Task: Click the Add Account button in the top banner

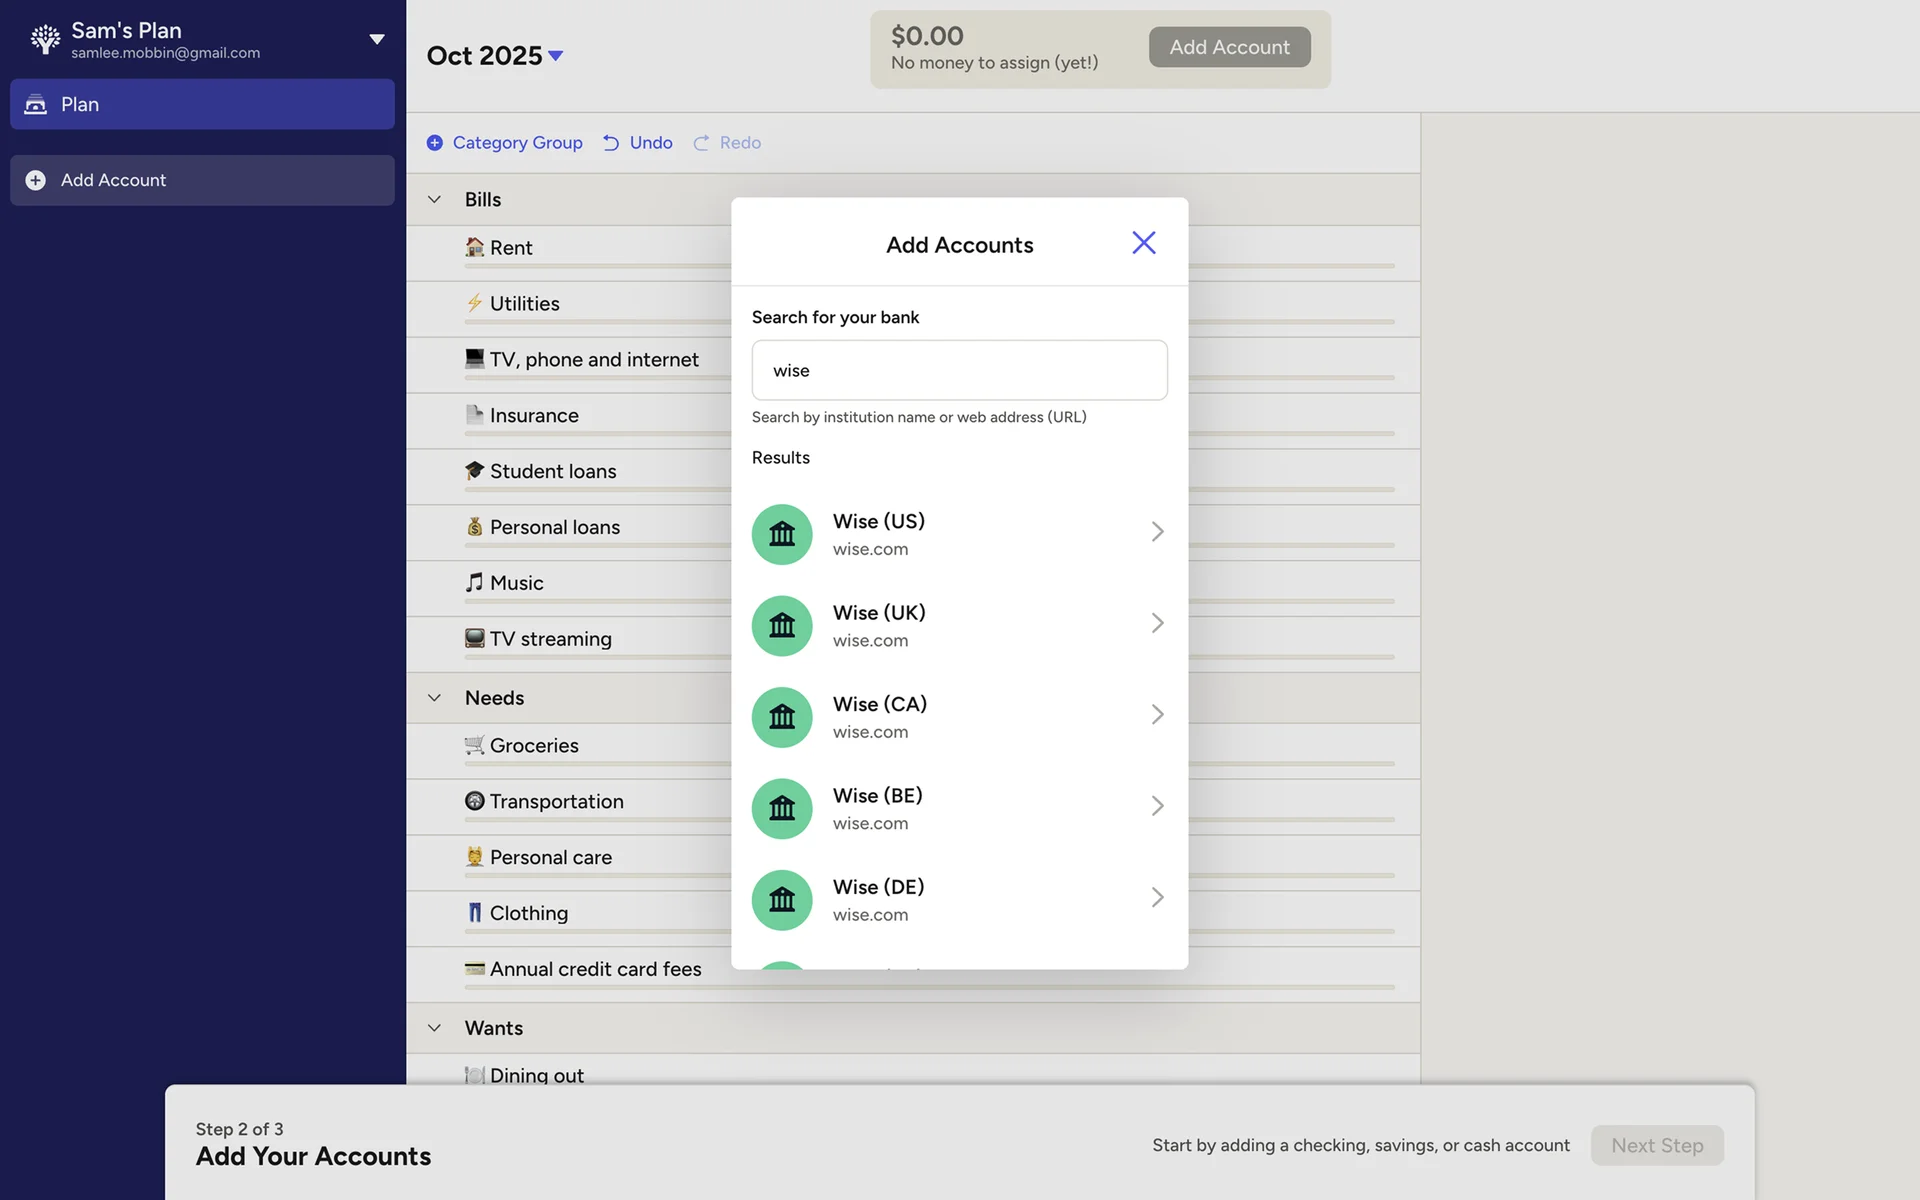Action: tap(1229, 47)
